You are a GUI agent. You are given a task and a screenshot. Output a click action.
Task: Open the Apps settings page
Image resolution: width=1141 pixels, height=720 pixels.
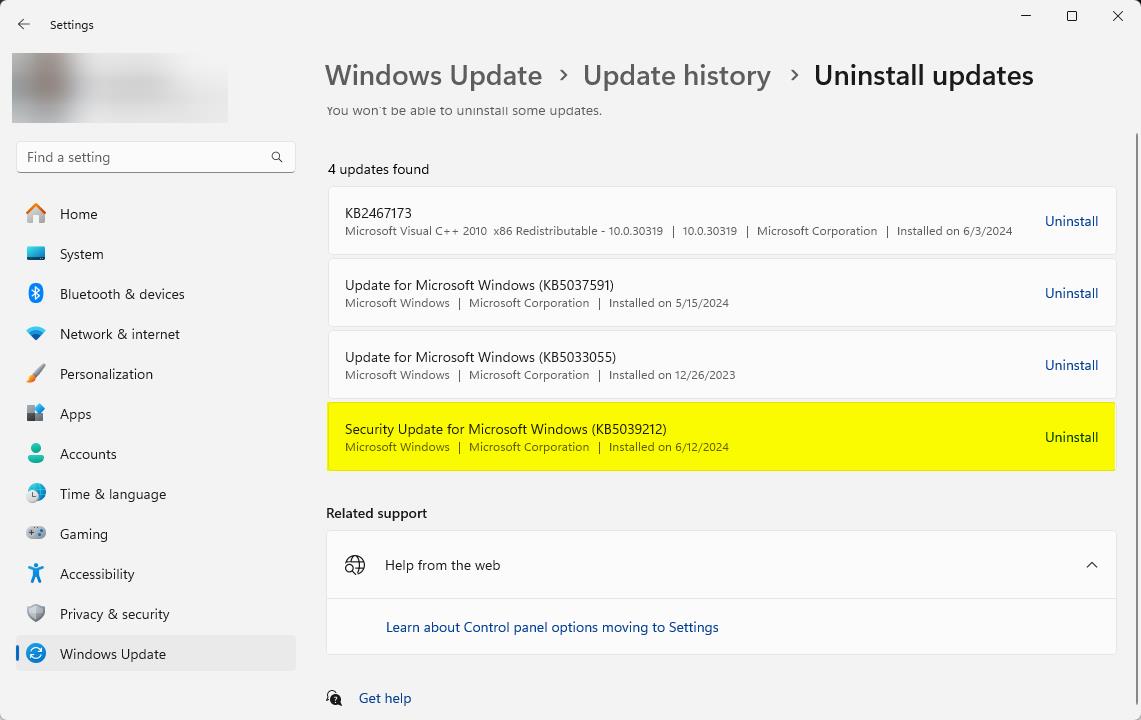tap(75, 414)
